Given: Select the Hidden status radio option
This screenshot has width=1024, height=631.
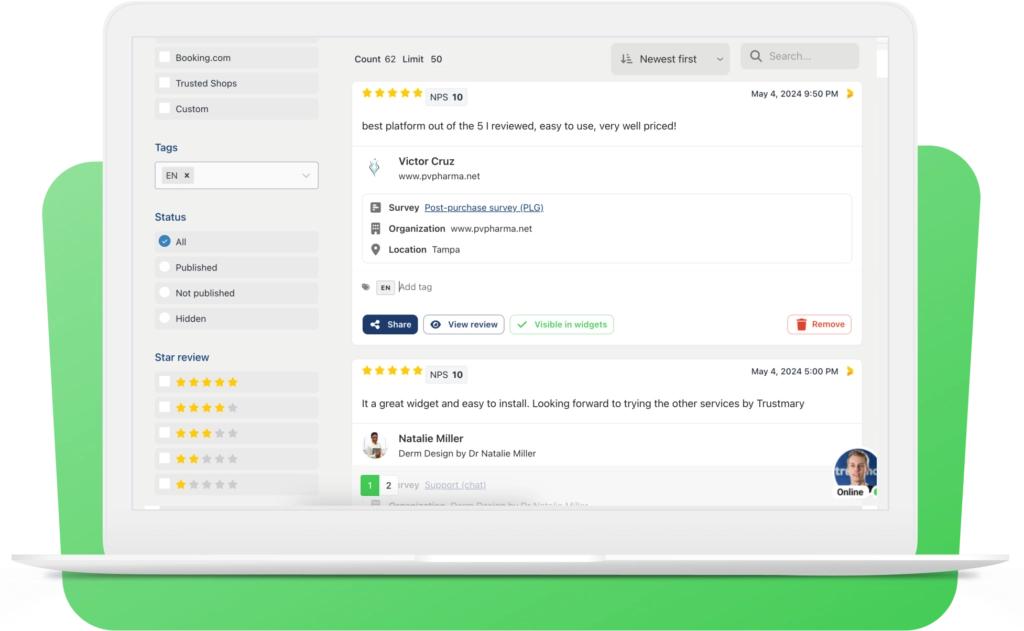Looking at the screenshot, I should coord(165,318).
